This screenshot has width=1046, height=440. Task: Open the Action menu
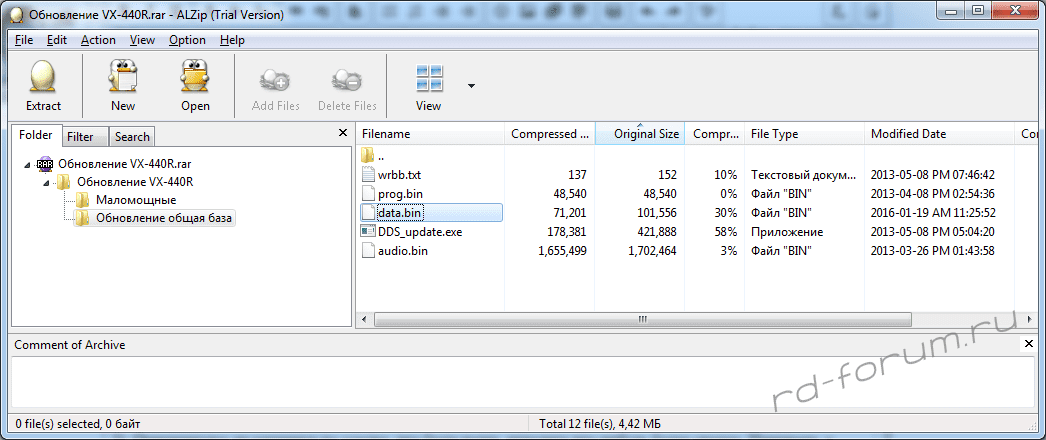(98, 40)
